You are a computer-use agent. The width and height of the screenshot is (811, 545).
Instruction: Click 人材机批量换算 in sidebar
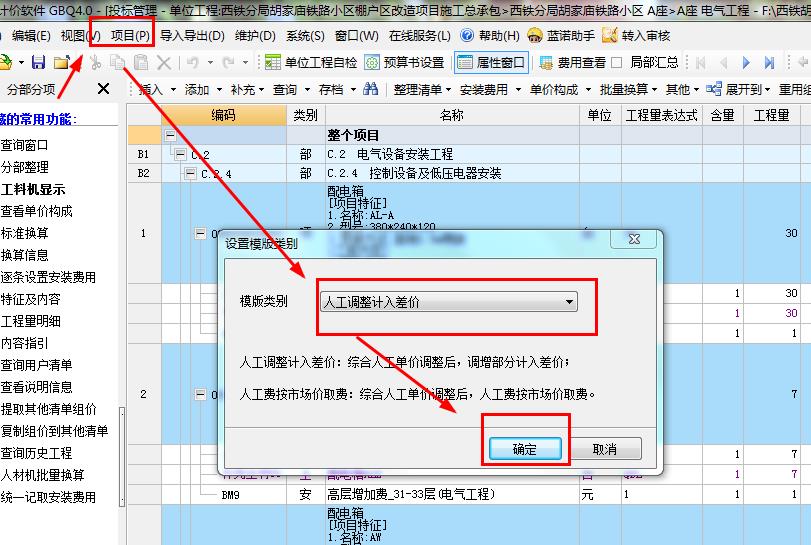pyautogui.click(x=42, y=475)
